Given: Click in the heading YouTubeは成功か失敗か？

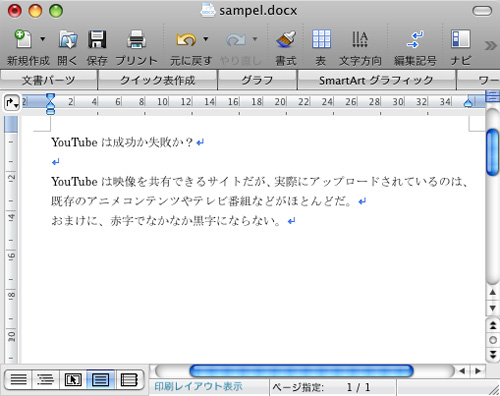Looking at the screenshot, I should [122, 142].
